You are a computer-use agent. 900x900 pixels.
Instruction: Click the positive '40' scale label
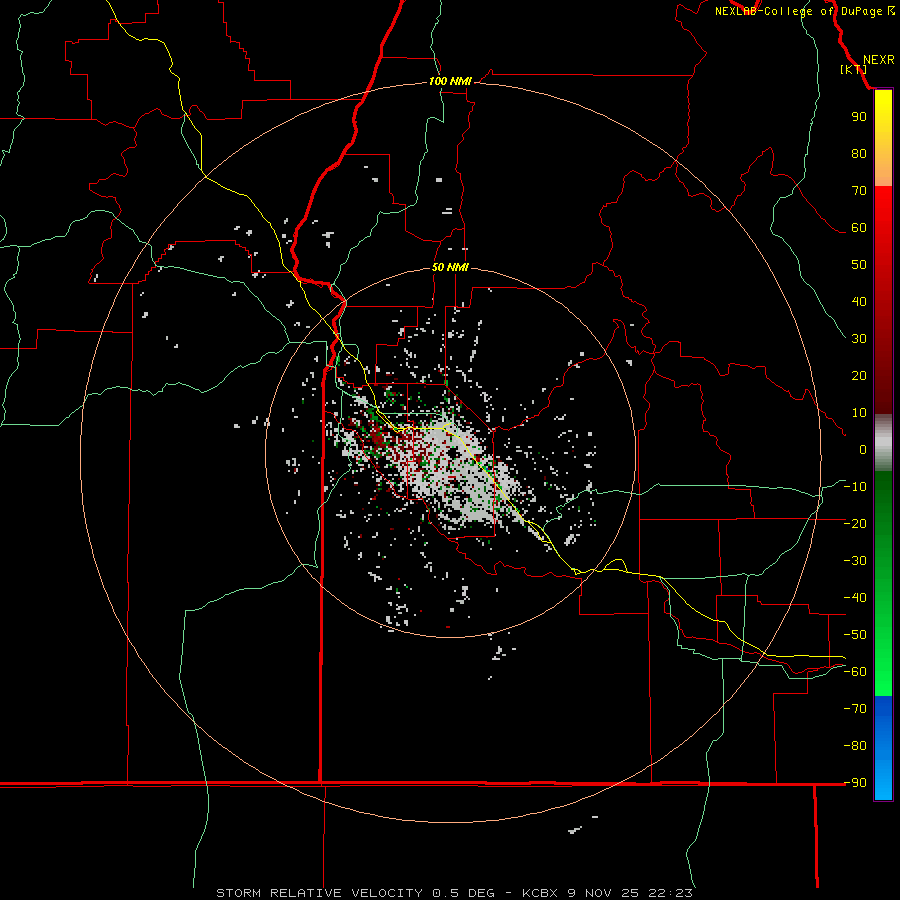coord(859,301)
